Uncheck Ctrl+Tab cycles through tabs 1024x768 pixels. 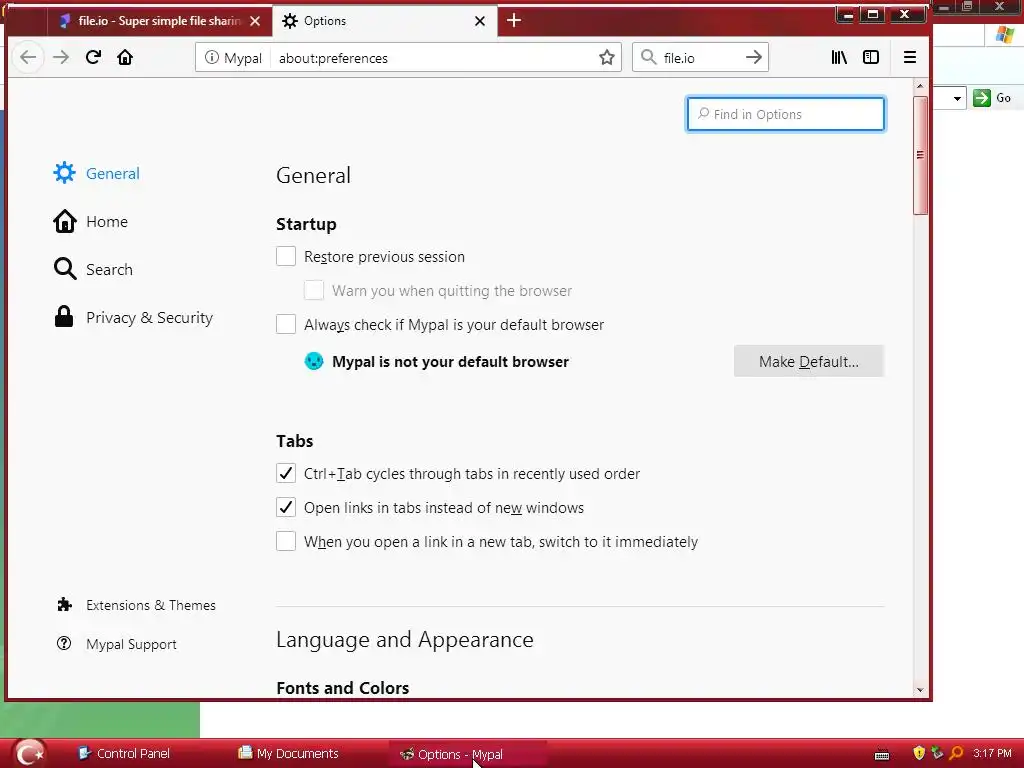(x=285, y=473)
